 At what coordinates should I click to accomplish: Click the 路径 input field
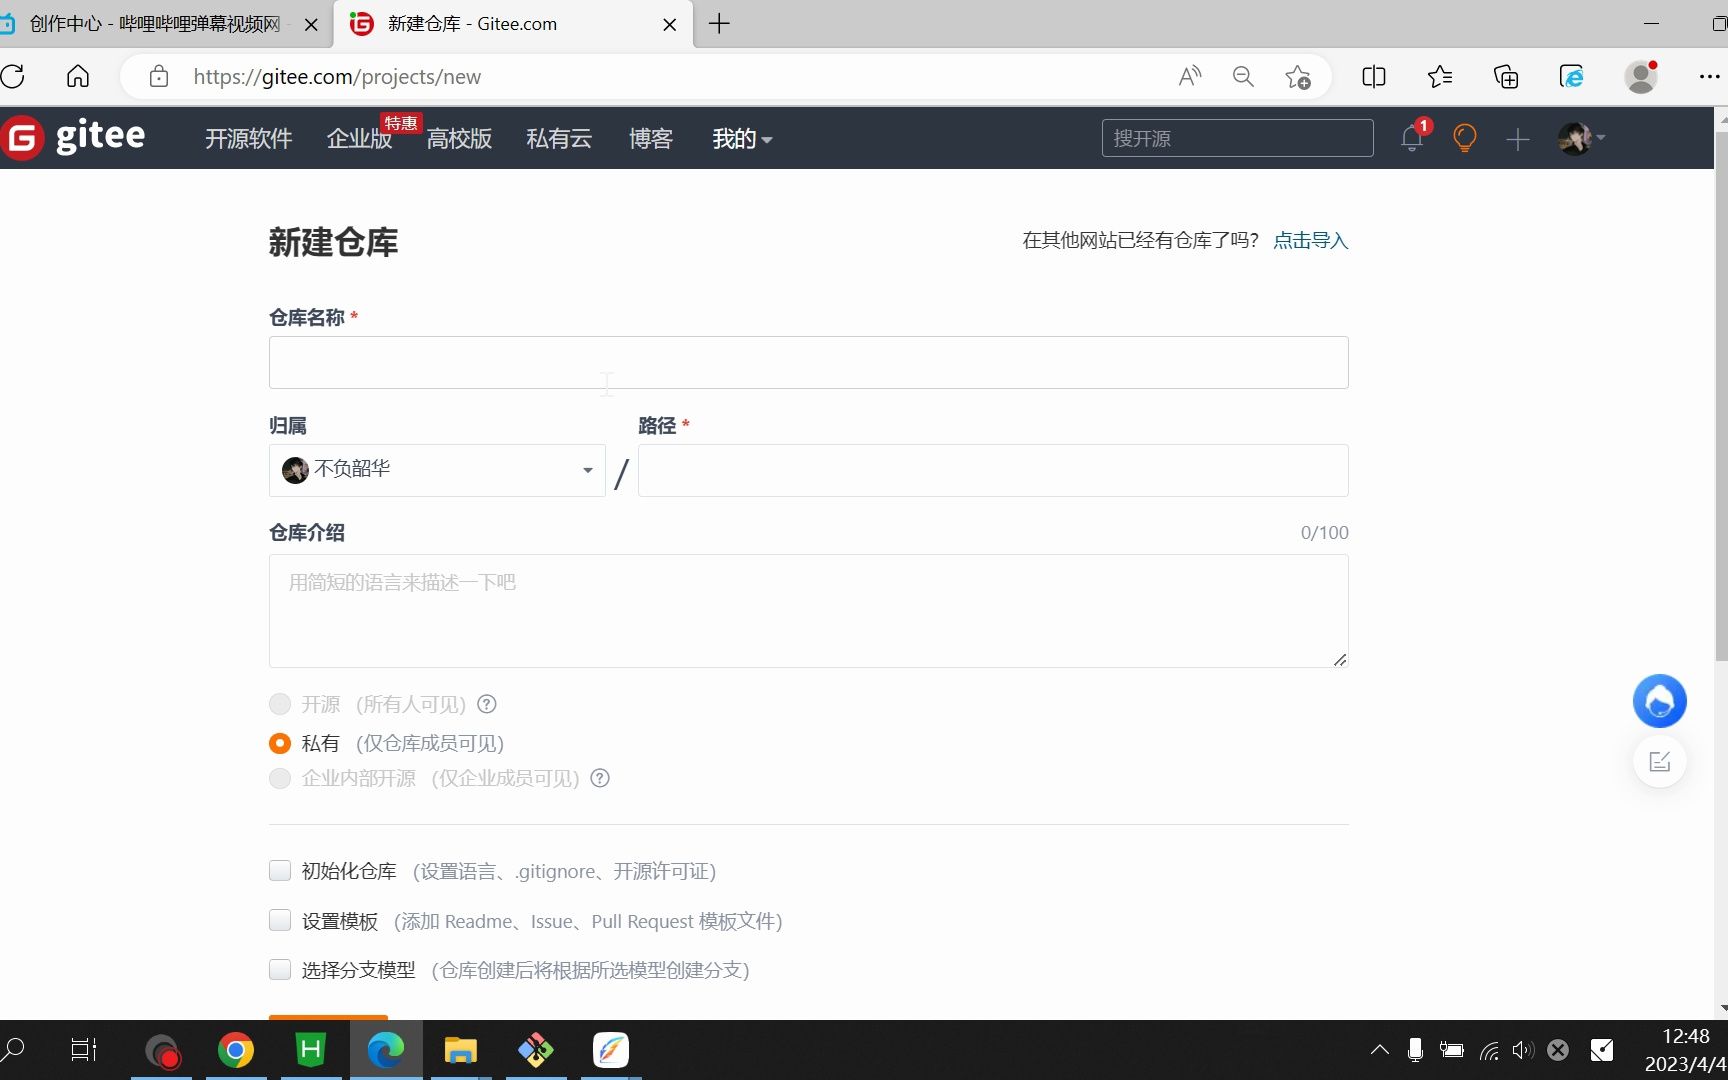click(993, 470)
